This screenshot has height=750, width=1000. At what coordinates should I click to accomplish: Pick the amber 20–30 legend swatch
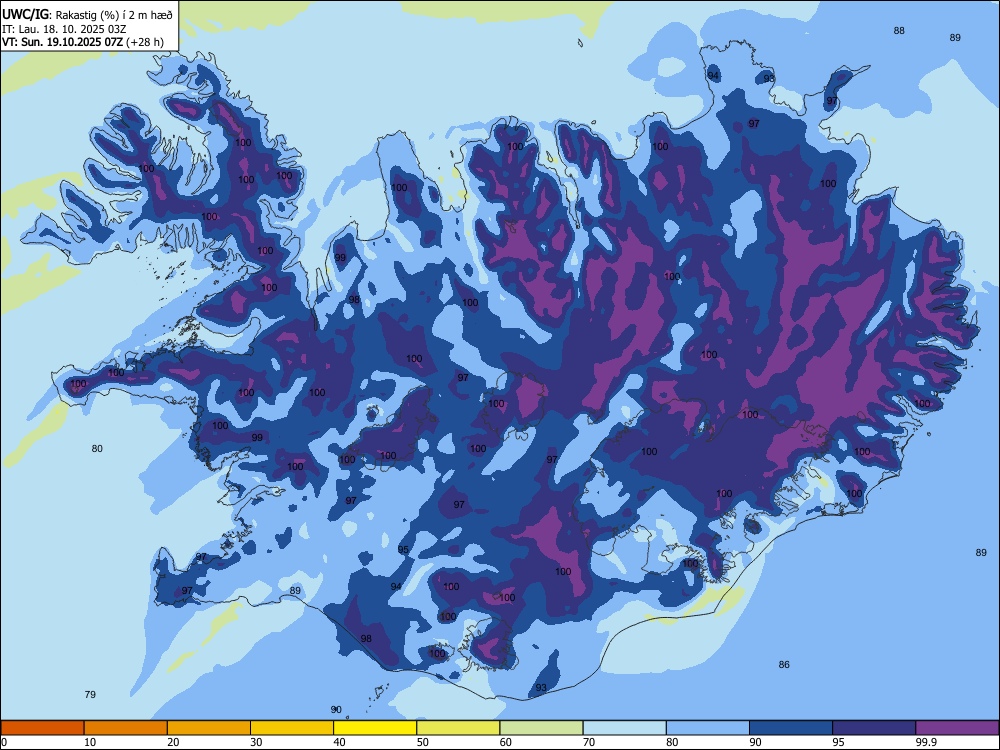coord(209,728)
